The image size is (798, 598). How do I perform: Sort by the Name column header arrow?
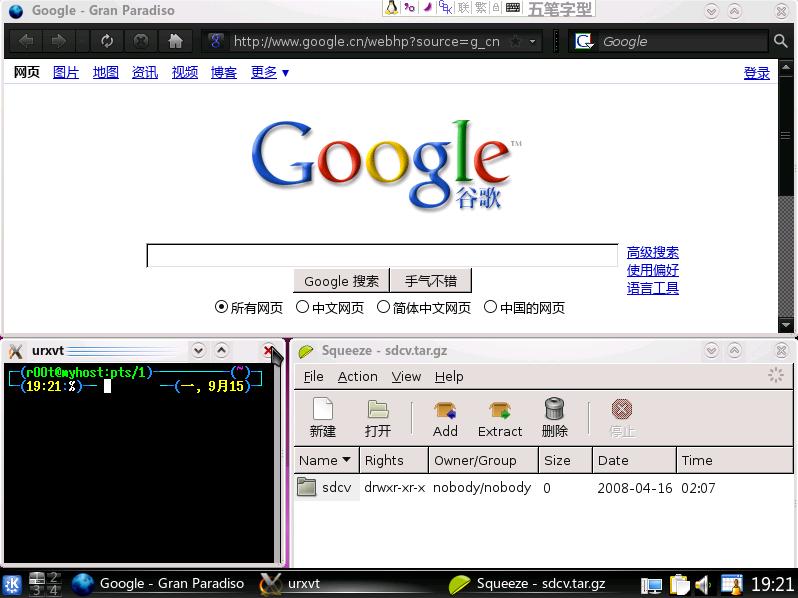pyautogui.click(x=347, y=460)
